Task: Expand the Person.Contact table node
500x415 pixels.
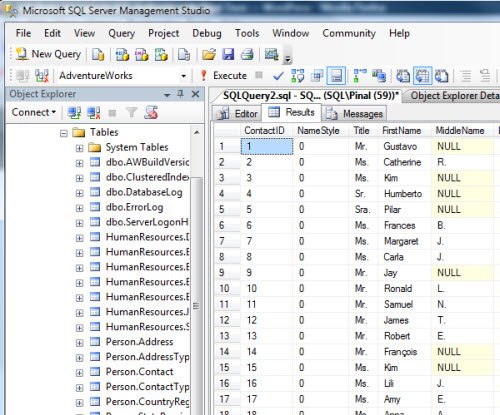Action: [x=79, y=373]
